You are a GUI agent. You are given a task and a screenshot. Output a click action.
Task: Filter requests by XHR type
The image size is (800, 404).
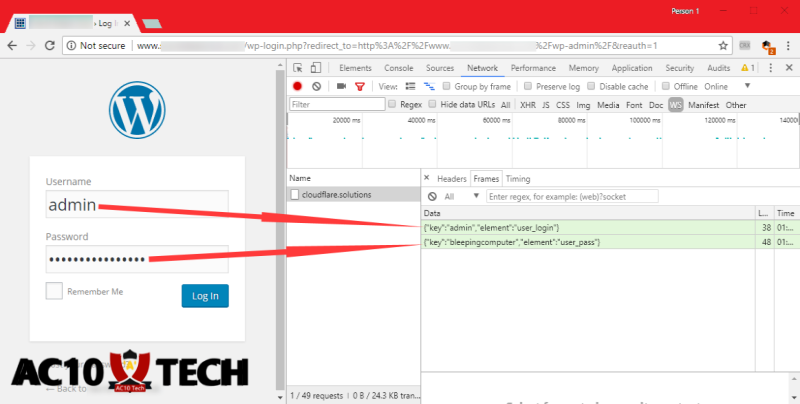(x=528, y=105)
